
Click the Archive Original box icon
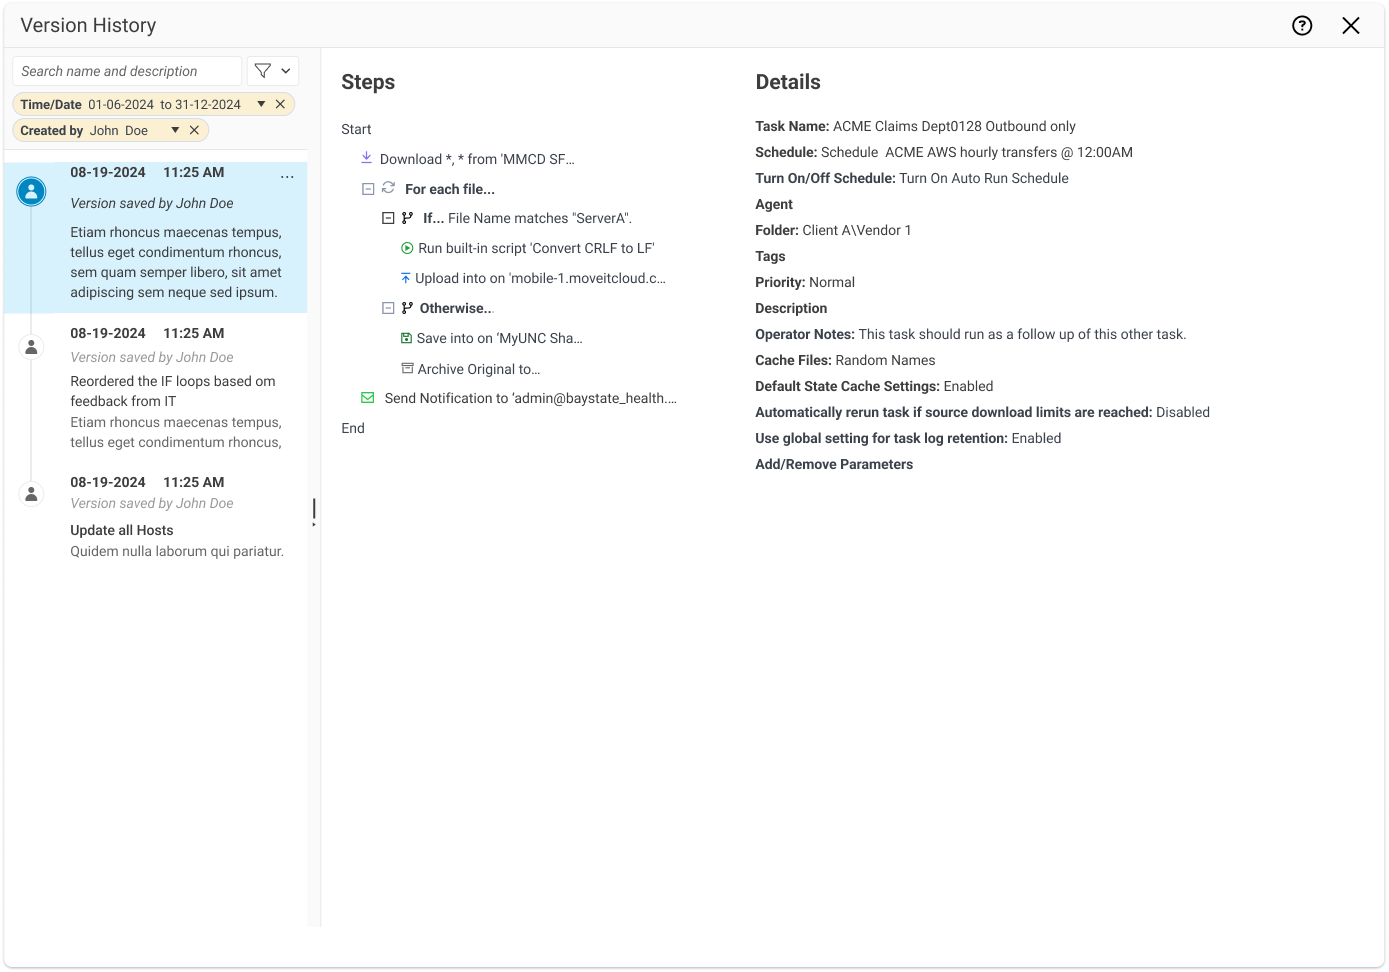407,368
